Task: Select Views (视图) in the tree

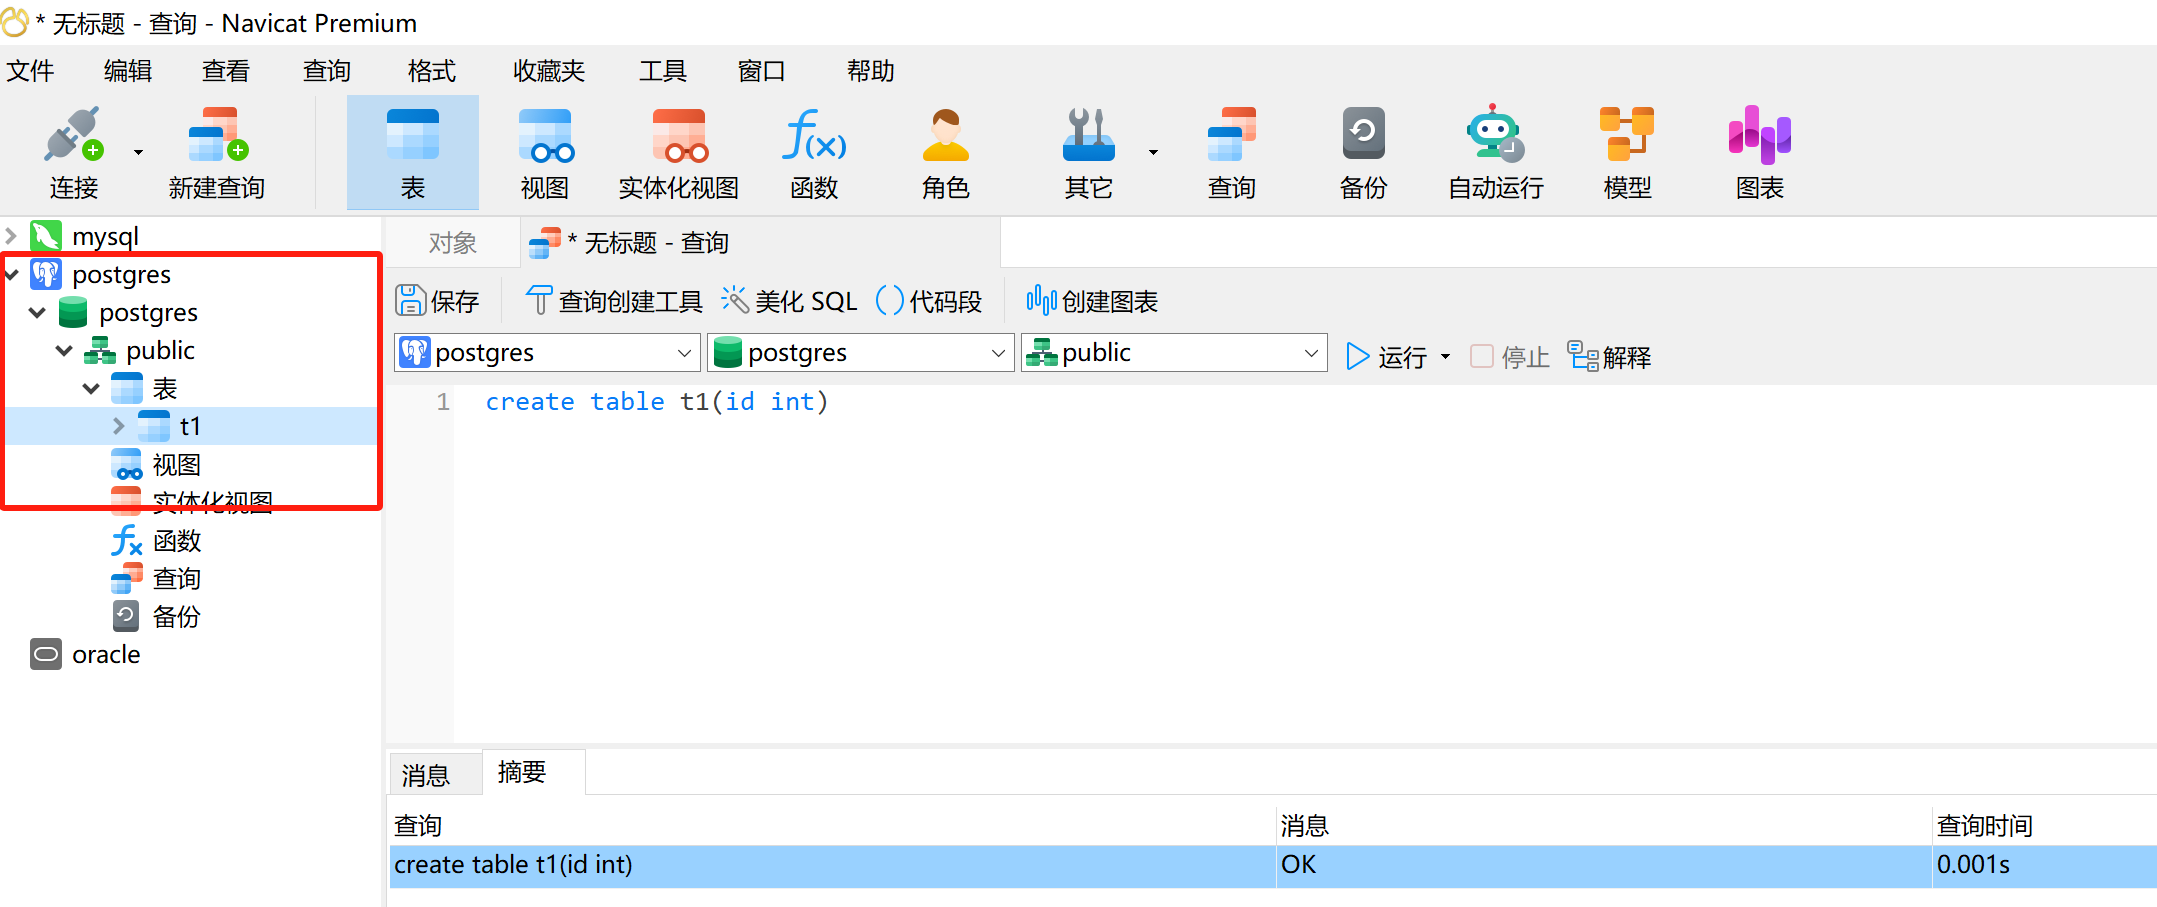Action: pos(176,464)
